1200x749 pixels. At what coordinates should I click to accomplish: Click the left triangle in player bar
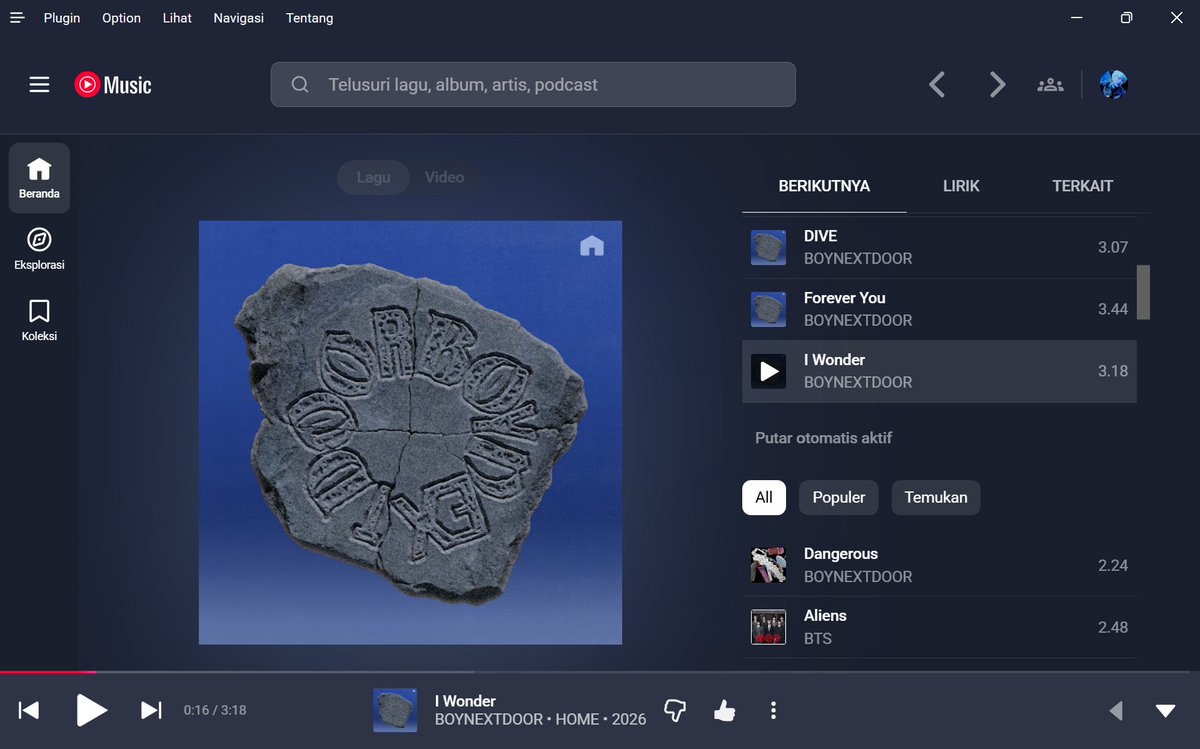pyautogui.click(x=1116, y=711)
